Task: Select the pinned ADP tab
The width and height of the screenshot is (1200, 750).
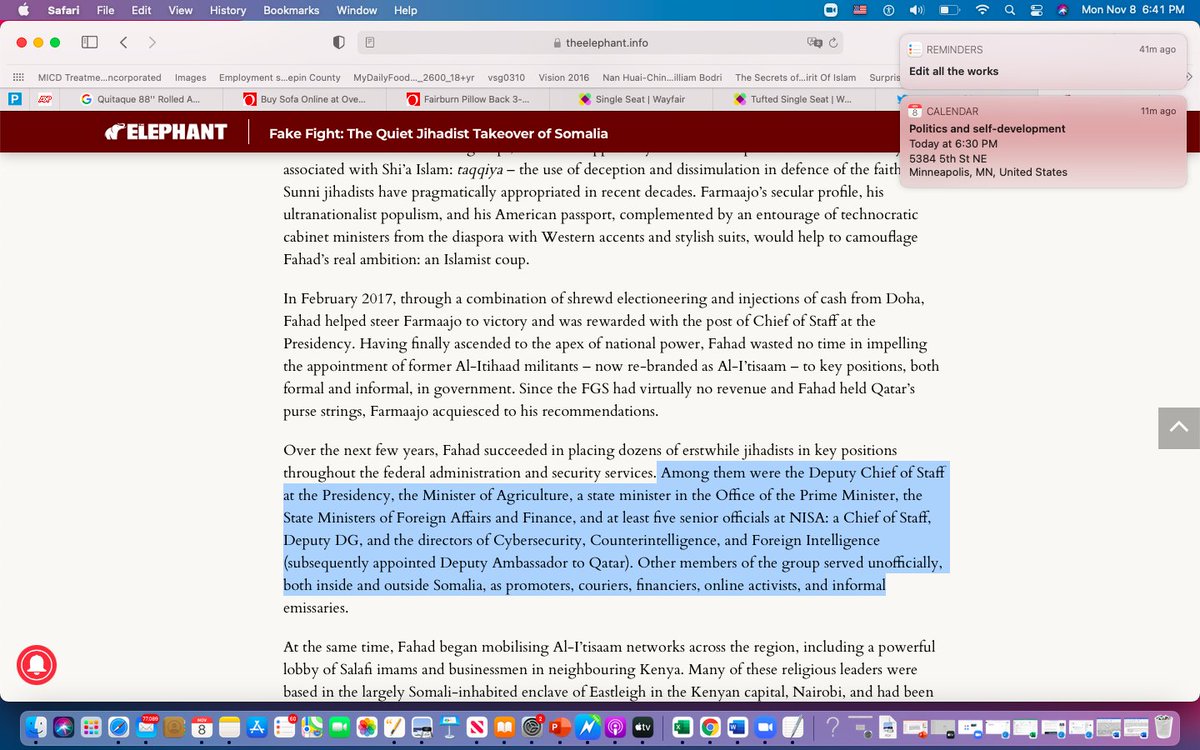Action: (45, 99)
